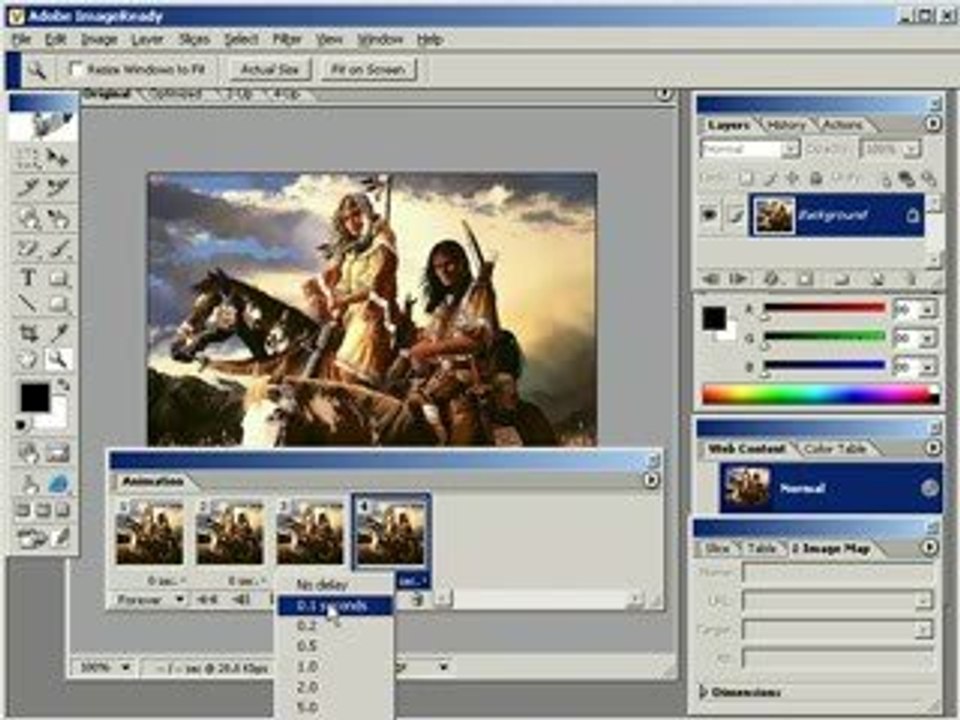This screenshot has width=960, height=720.
Task: Reset to default colors icon in toolbox
Action: [x=21, y=424]
